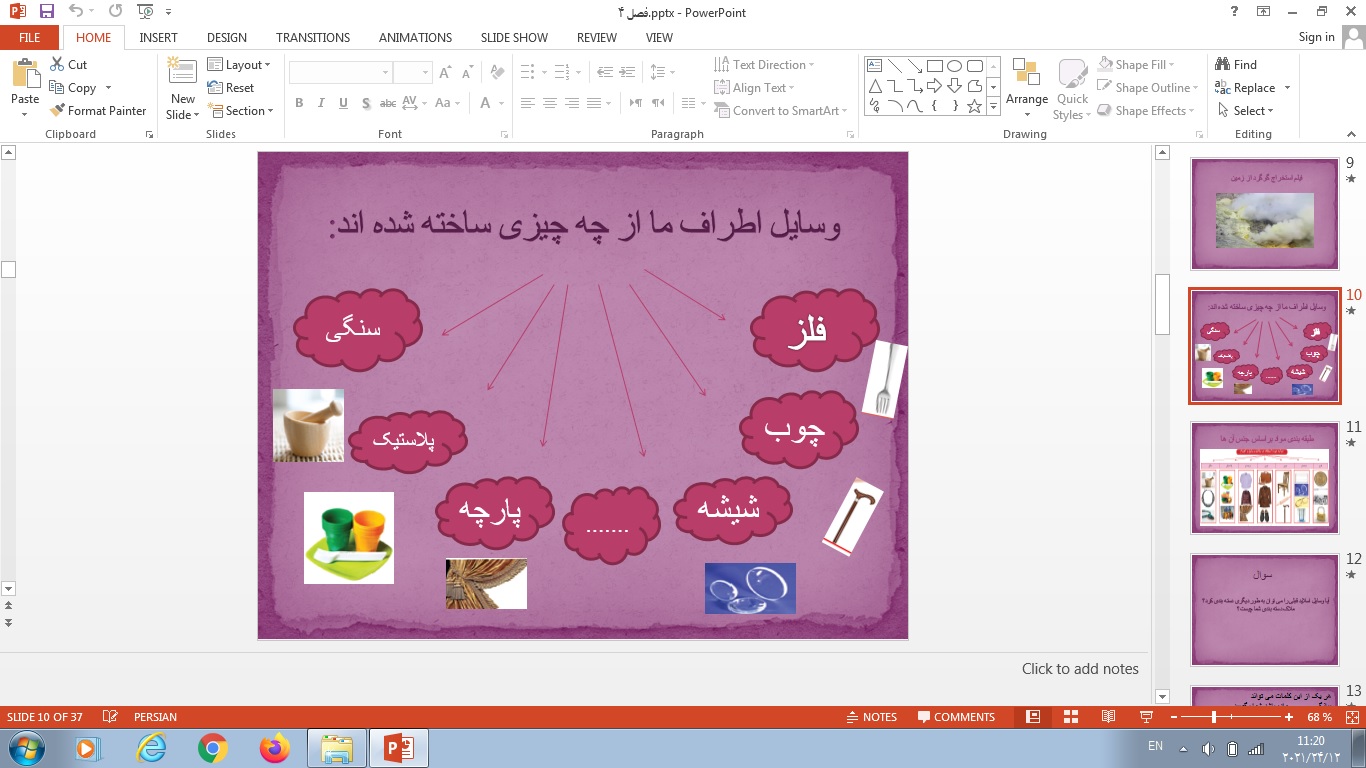This screenshot has height=768, width=1366.
Task: Expand the Layout dropdown
Action: pos(240,65)
